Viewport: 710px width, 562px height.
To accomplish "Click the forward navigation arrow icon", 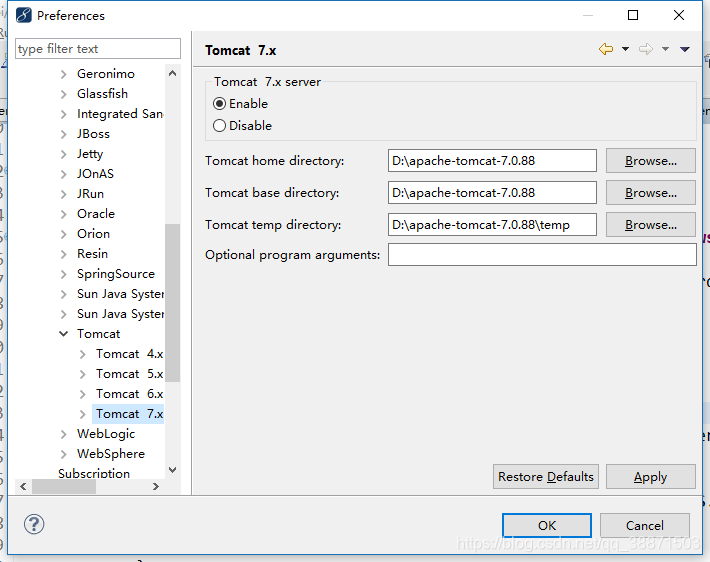I will pyautogui.click(x=646, y=48).
